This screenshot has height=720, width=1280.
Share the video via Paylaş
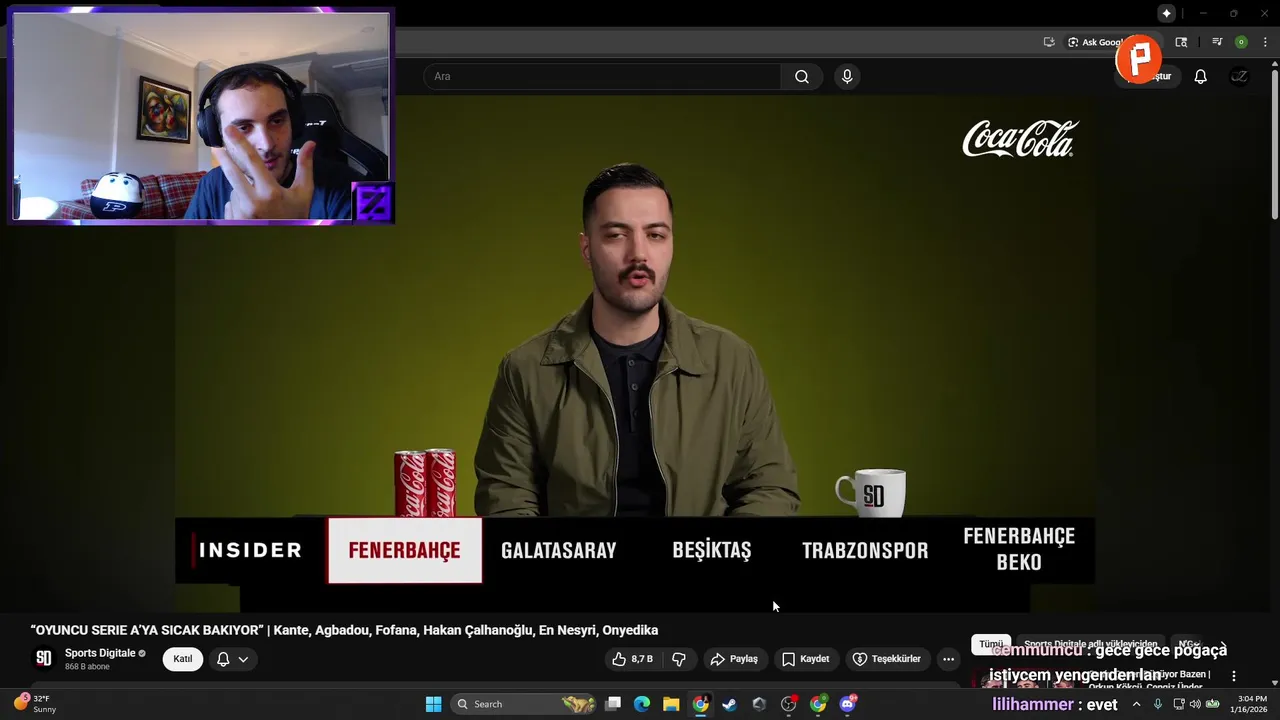coord(734,659)
